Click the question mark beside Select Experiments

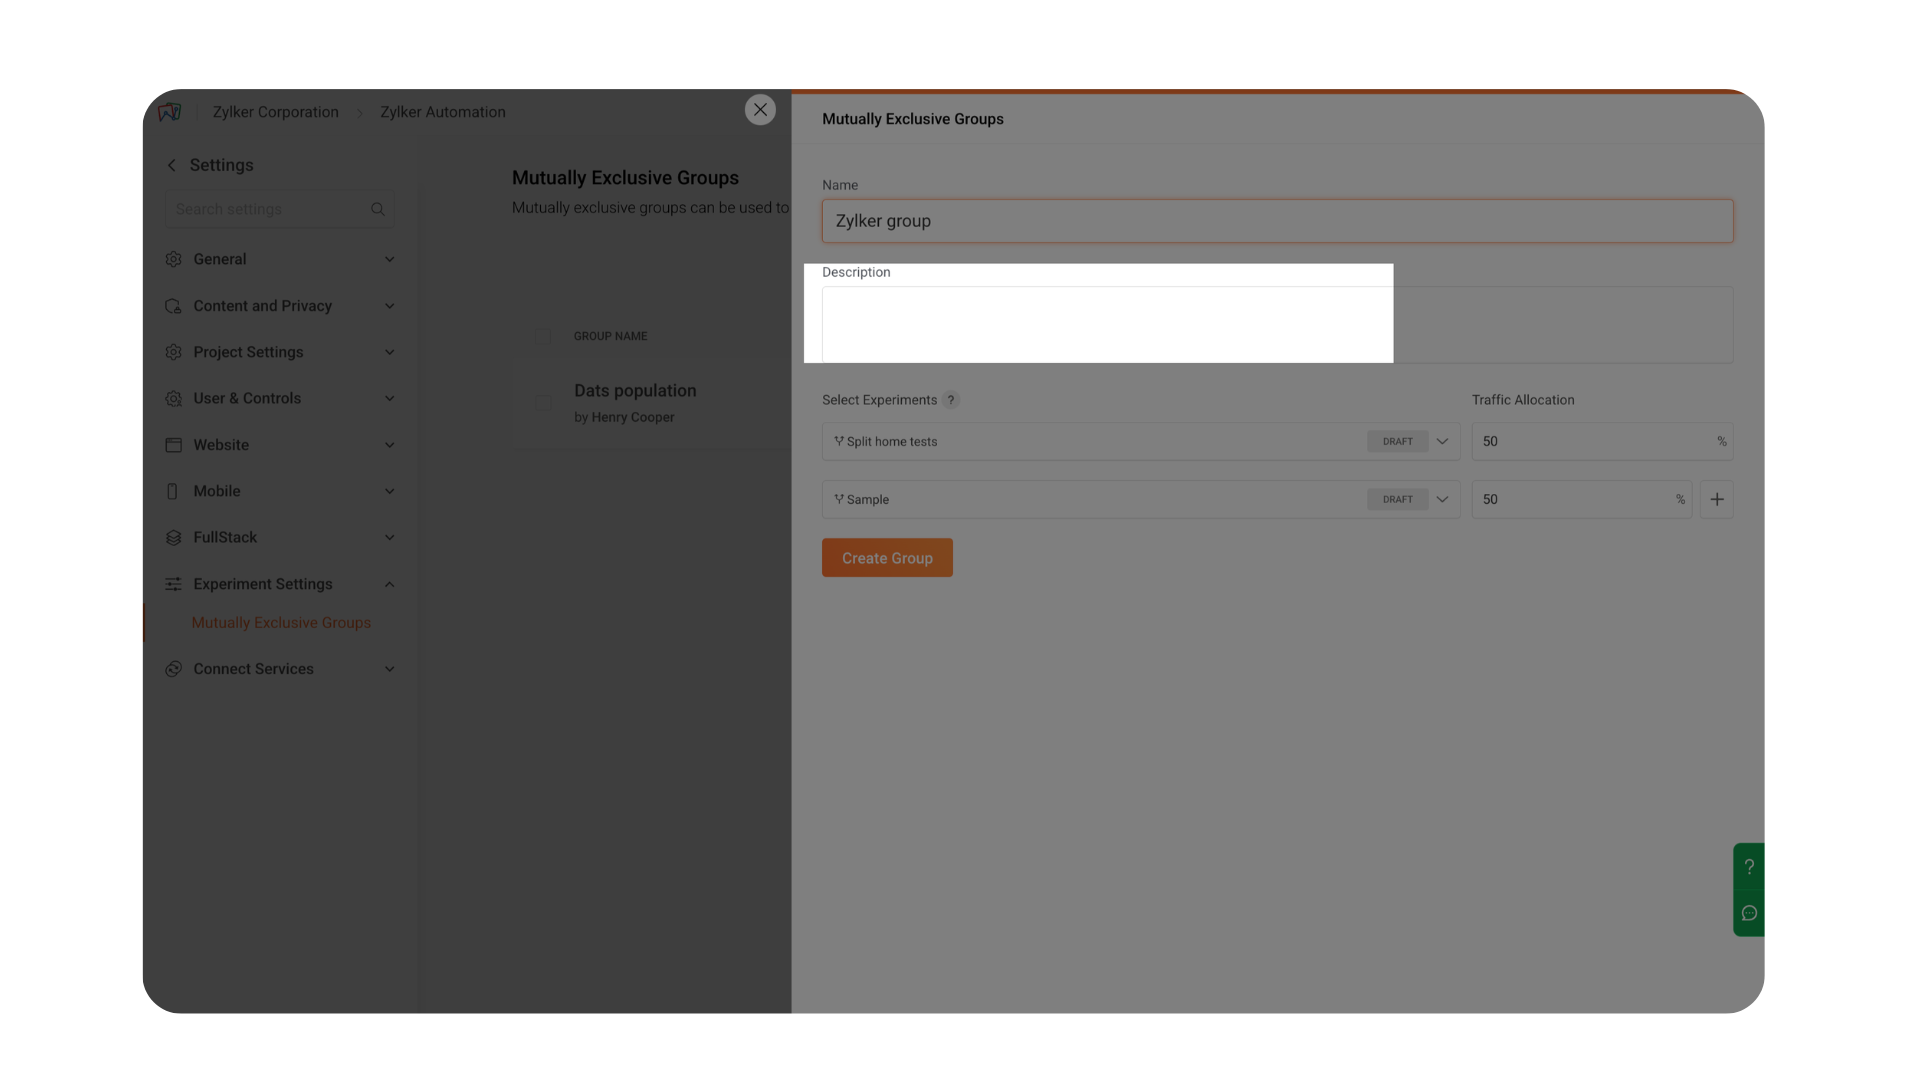coord(951,400)
